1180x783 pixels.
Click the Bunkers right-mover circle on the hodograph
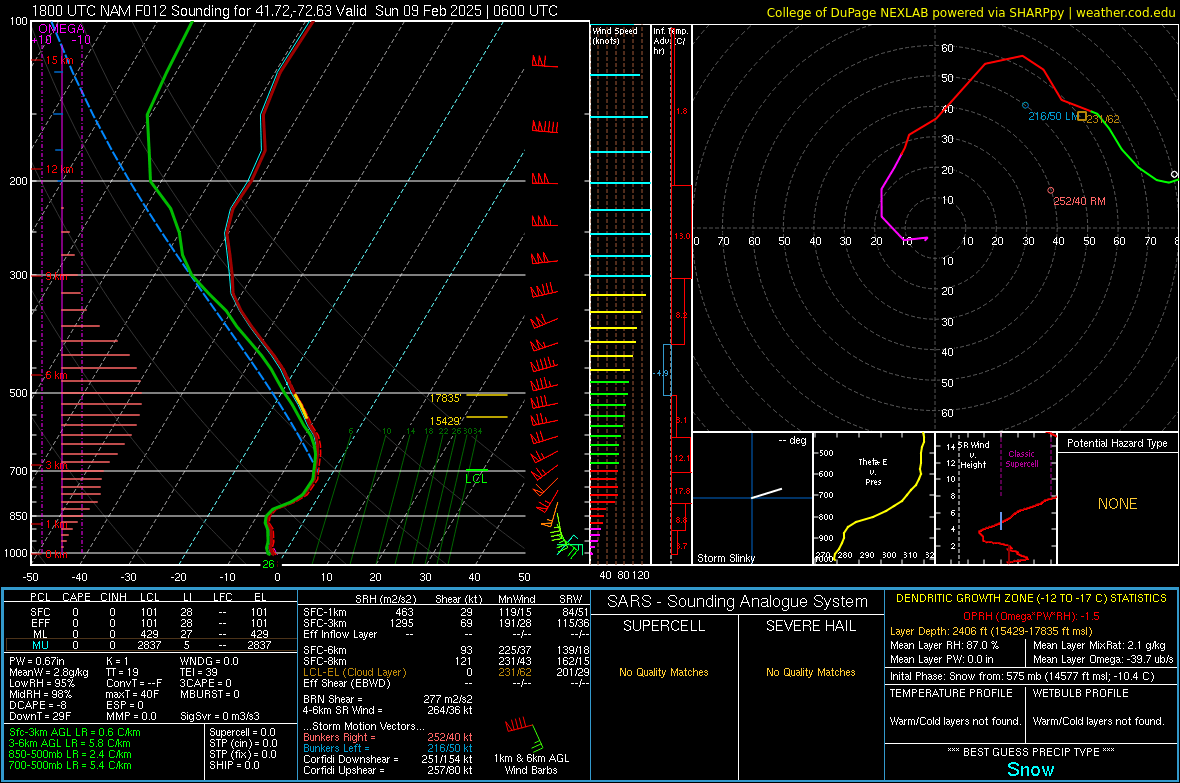point(1051,190)
